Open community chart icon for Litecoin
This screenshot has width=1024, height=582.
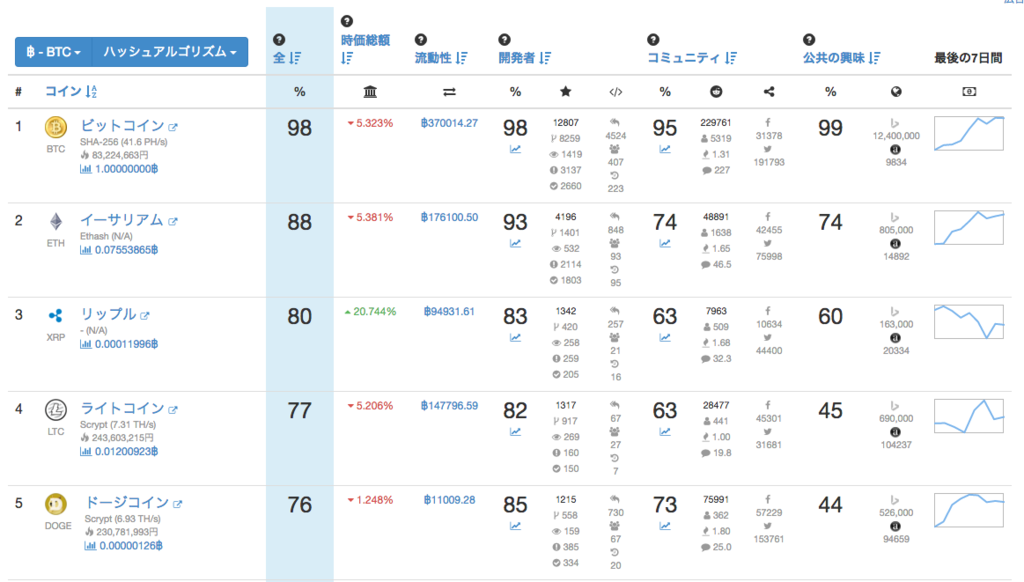pyautogui.click(x=665, y=432)
